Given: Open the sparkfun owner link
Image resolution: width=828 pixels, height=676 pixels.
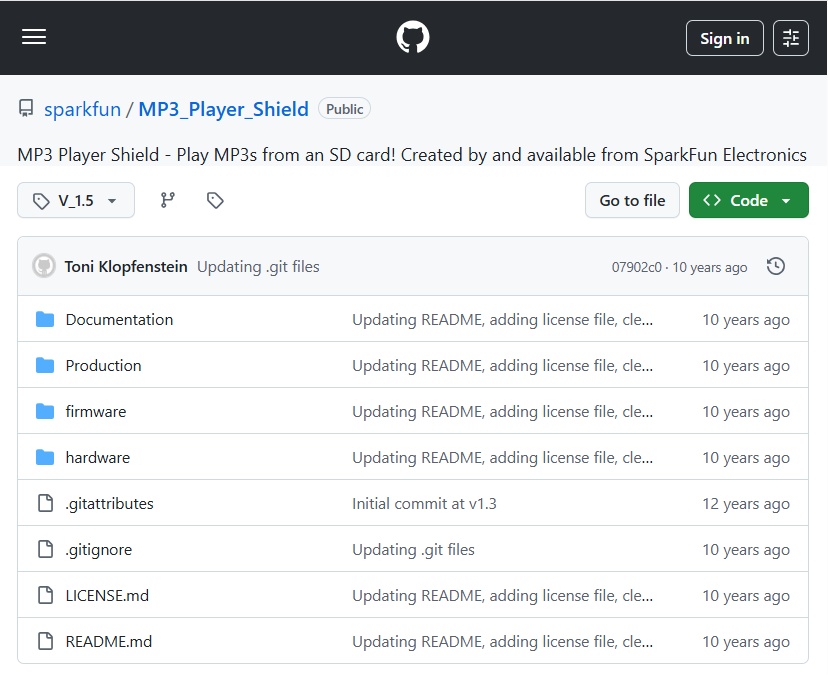Looking at the screenshot, I should coord(82,109).
